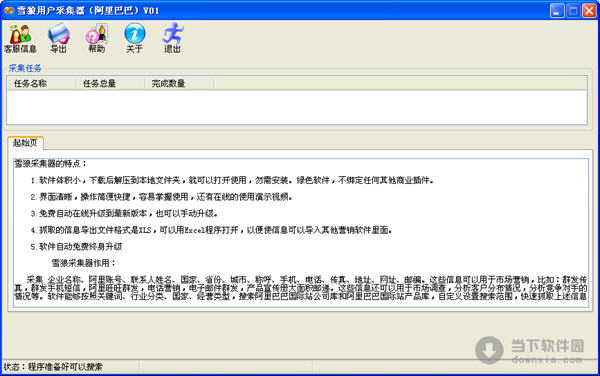Click the 采集任务 group label
600x376 pixels.
coord(25,68)
